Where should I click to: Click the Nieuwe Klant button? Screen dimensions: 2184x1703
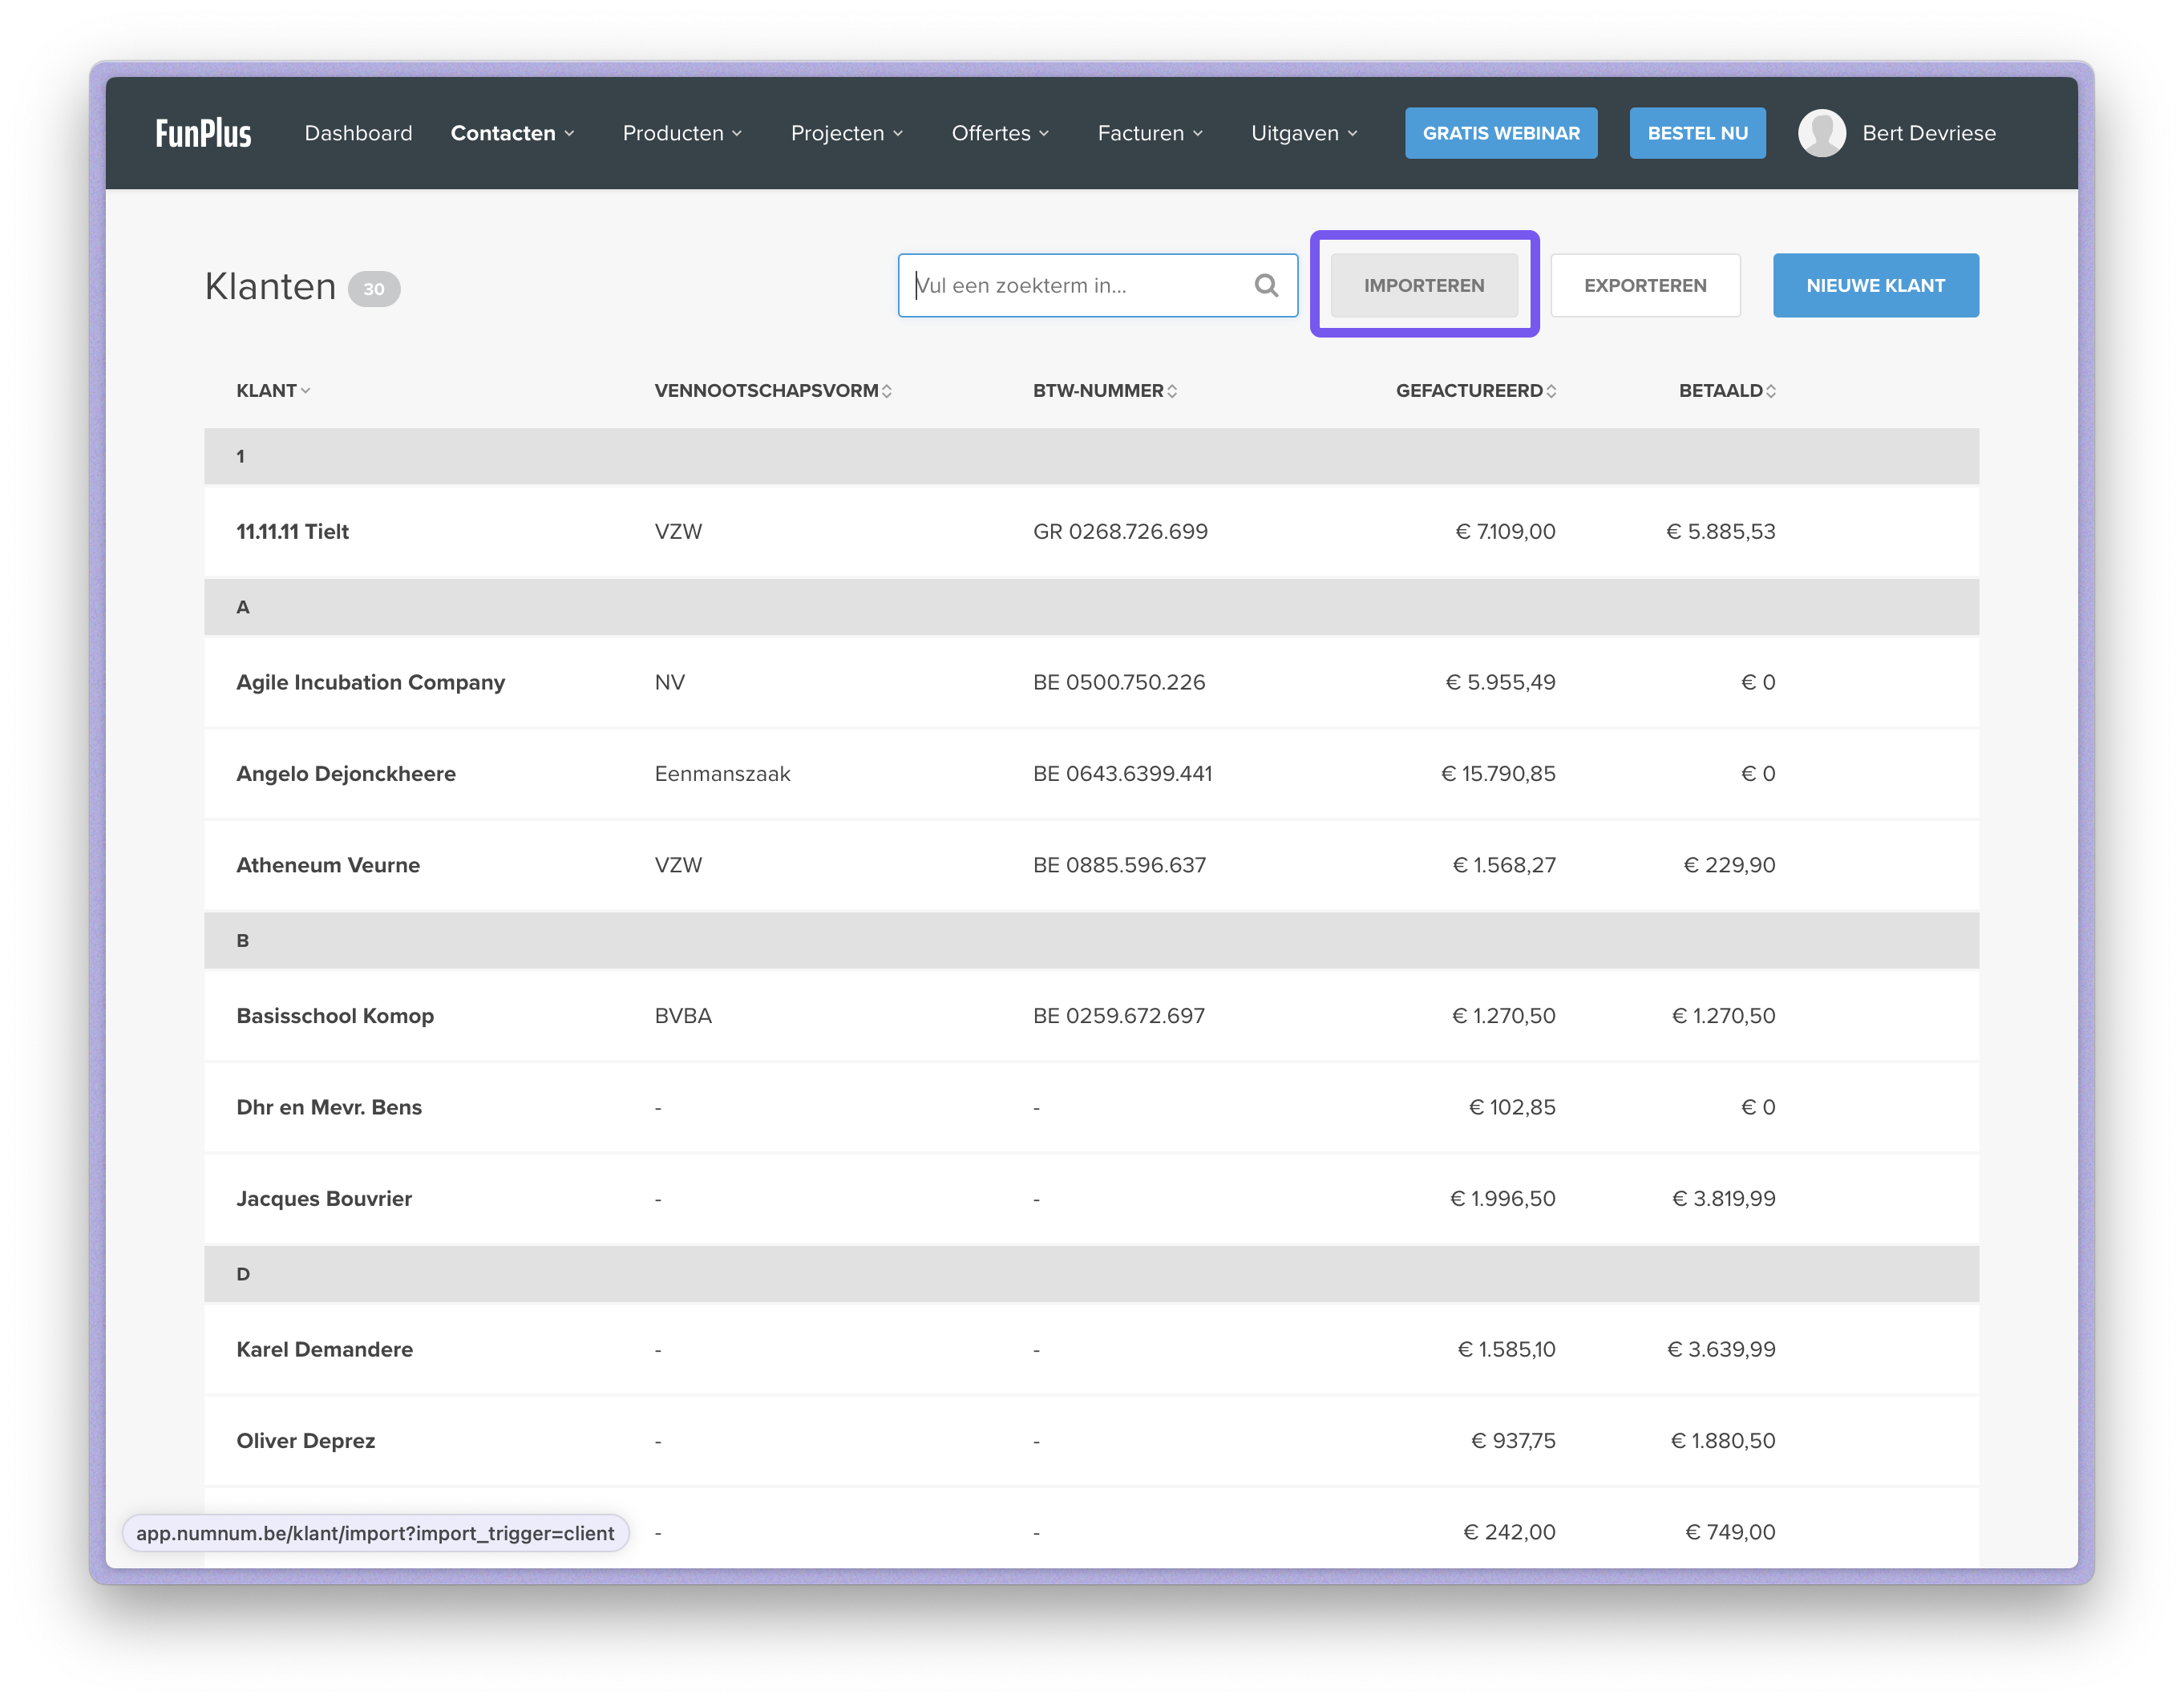tap(1875, 286)
